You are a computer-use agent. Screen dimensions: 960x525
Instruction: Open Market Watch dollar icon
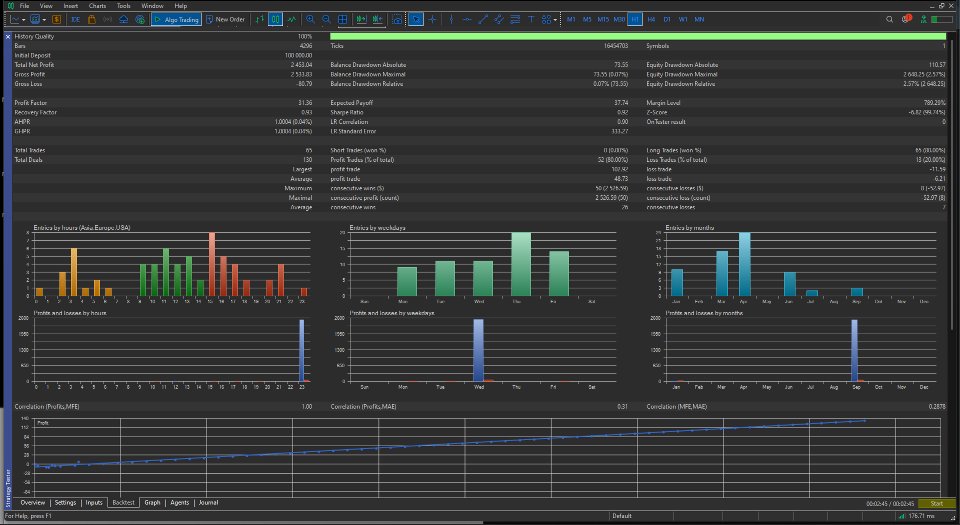point(56,20)
